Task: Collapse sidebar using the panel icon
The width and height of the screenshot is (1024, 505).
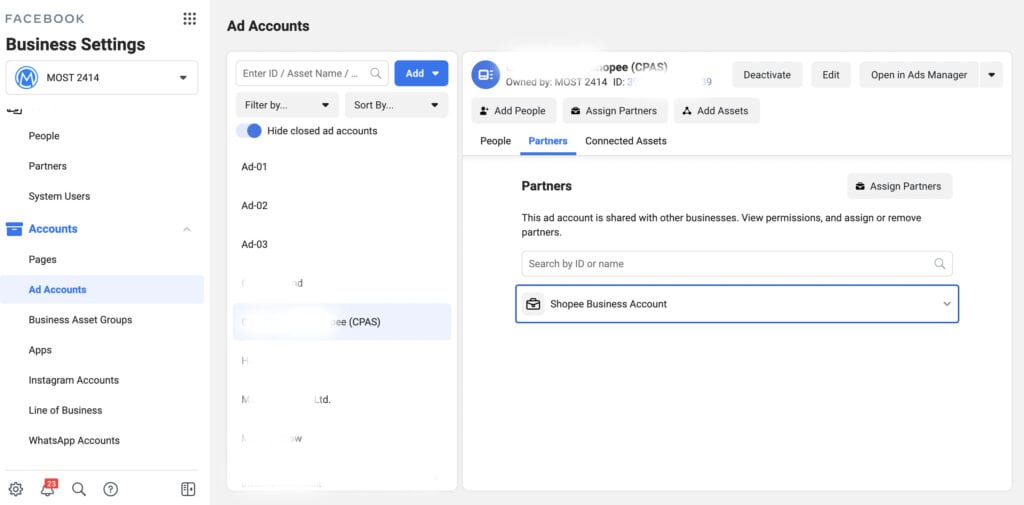Action: pyautogui.click(x=188, y=489)
